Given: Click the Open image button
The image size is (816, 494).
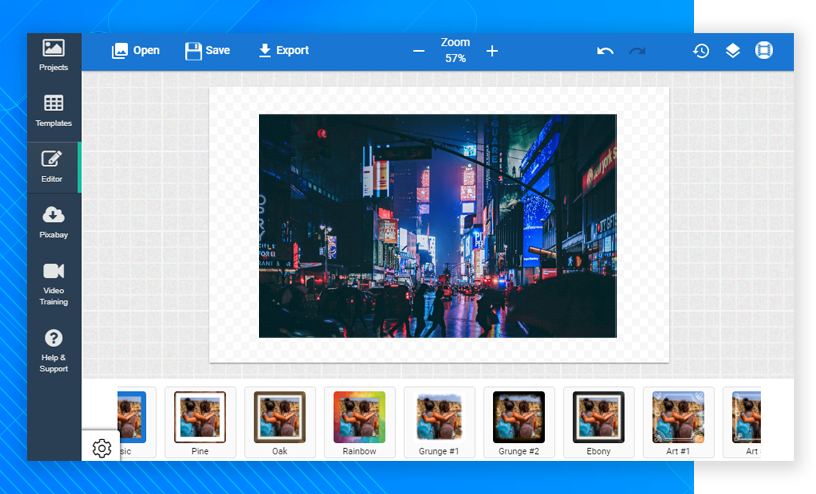Looking at the screenshot, I should tap(135, 50).
